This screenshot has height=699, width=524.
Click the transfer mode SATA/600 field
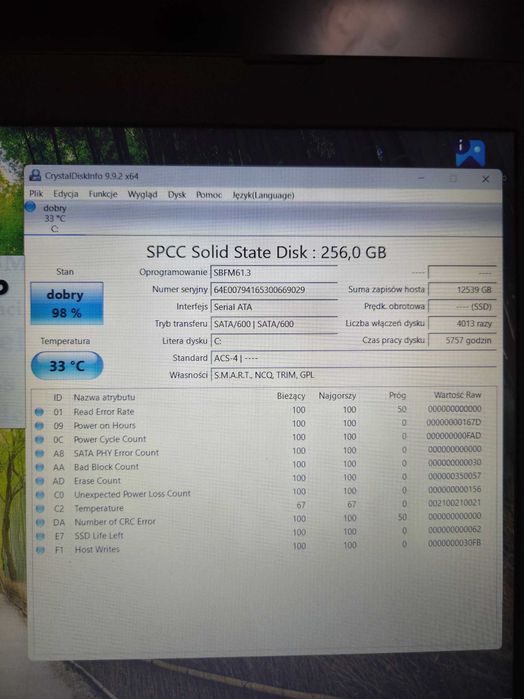(274, 324)
